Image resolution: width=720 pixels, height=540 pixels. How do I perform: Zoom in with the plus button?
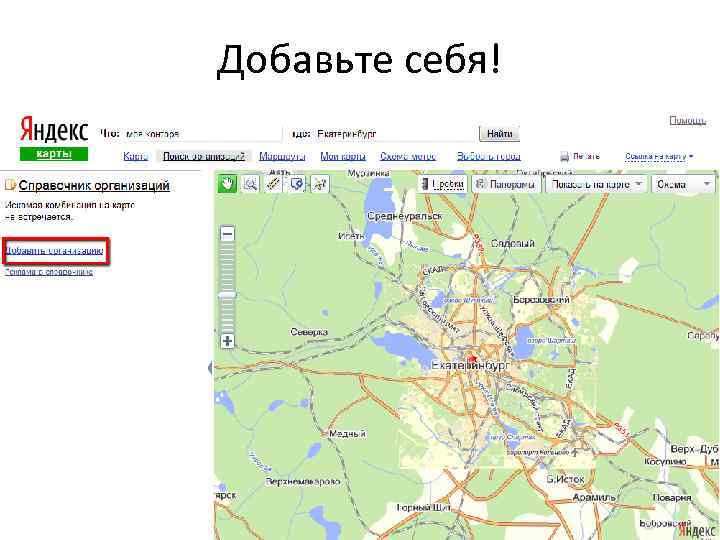click(x=227, y=341)
